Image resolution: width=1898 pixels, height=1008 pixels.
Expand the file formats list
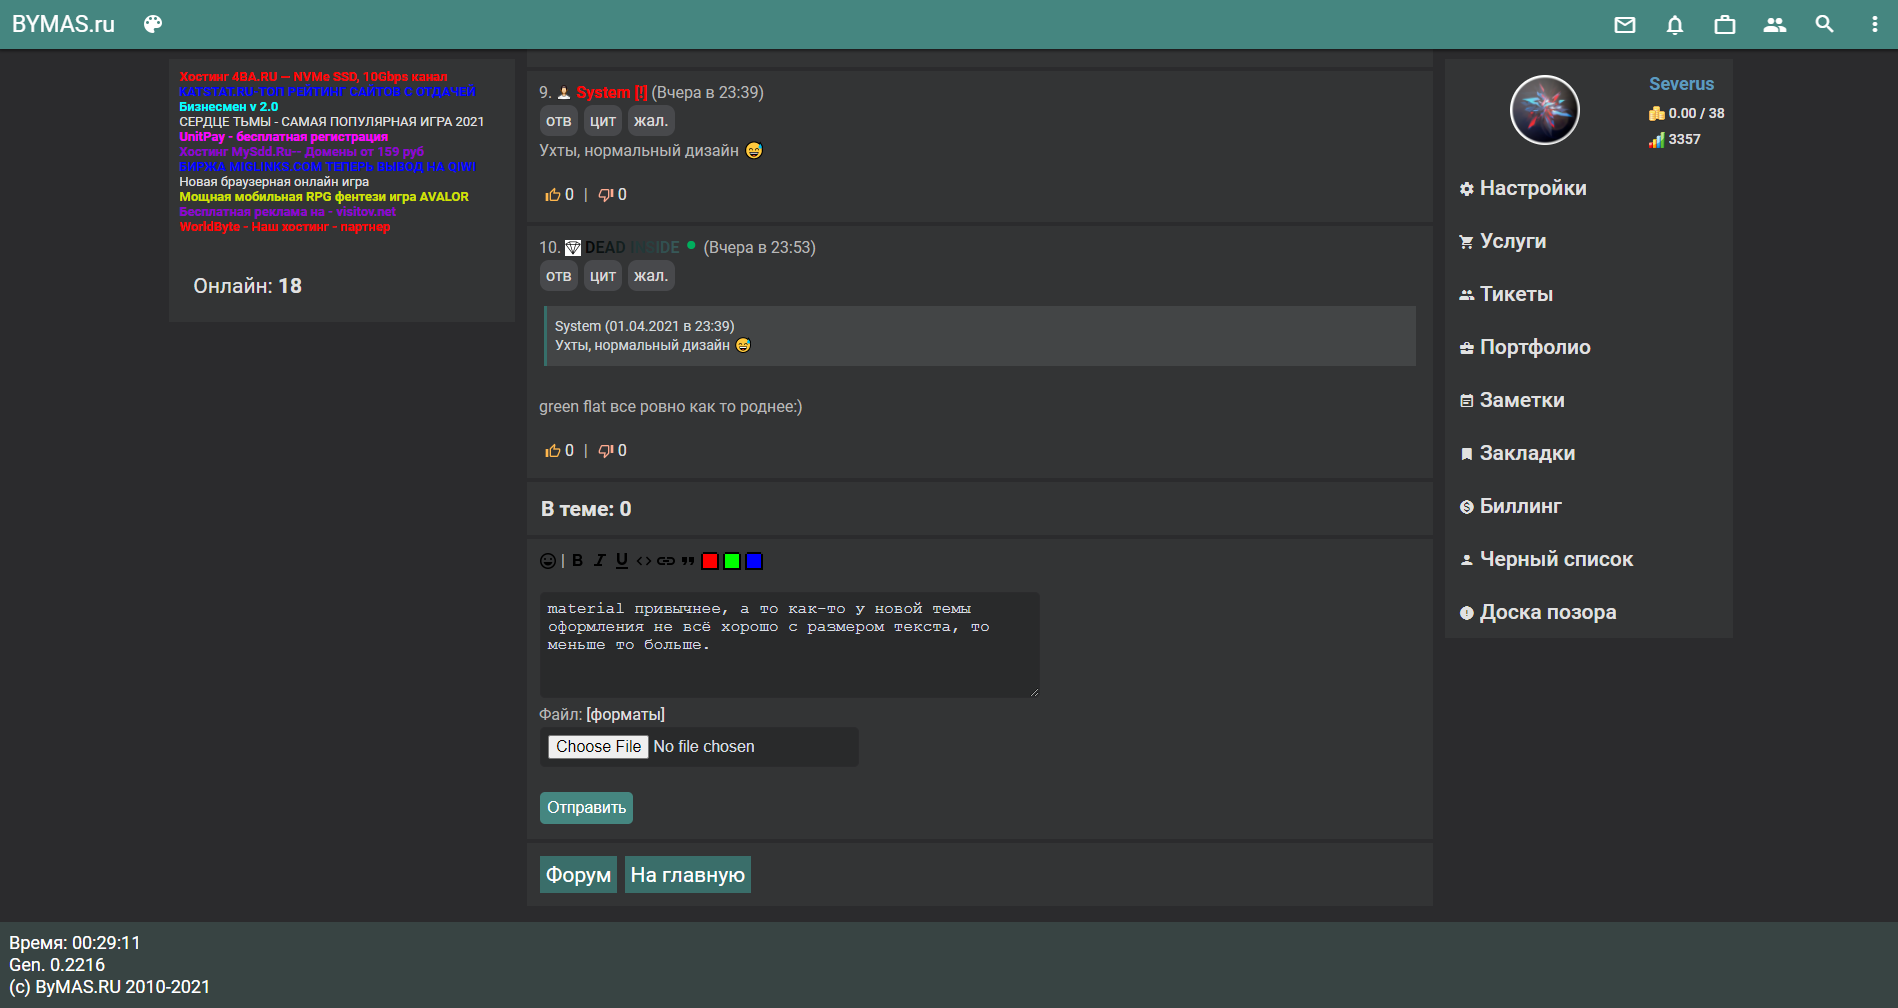click(625, 714)
